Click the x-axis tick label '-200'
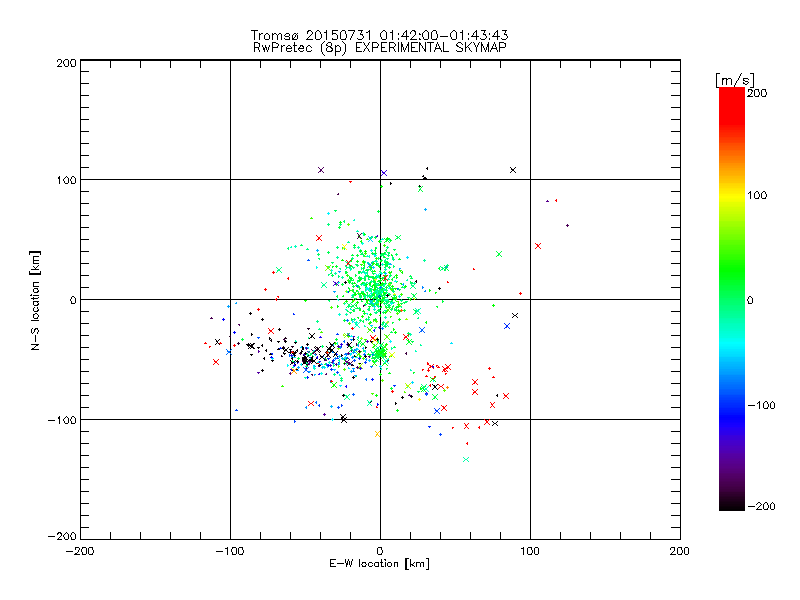The image size is (800, 600). pos(80,551)
